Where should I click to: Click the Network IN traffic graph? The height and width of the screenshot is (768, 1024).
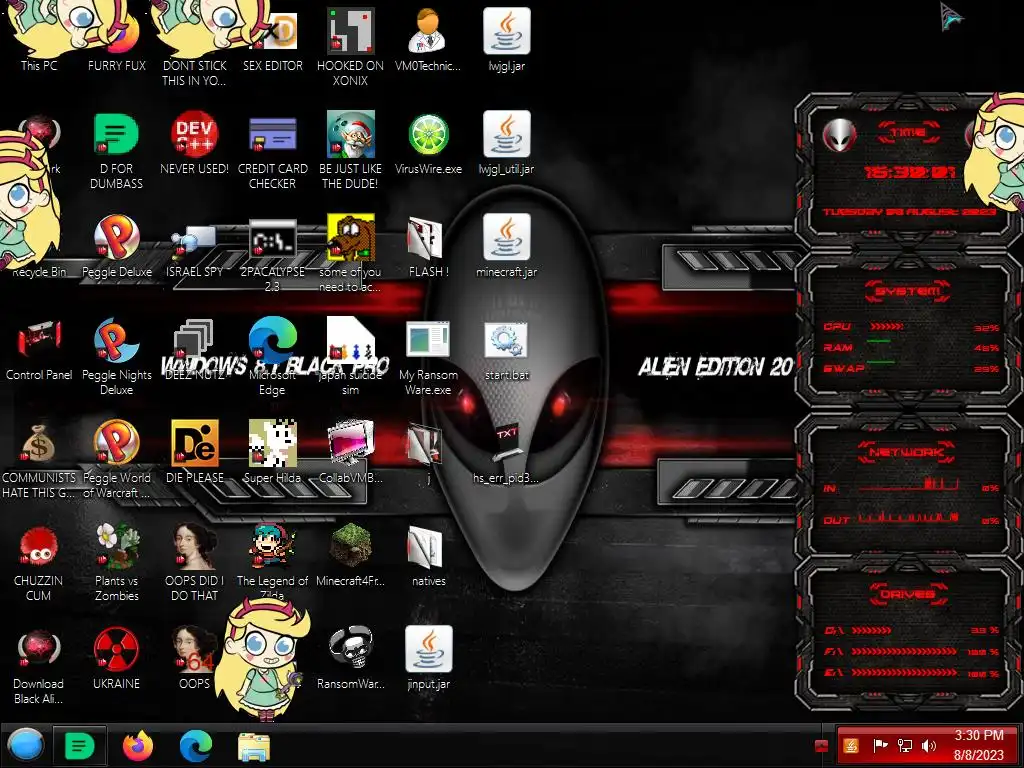click(908, 485)
